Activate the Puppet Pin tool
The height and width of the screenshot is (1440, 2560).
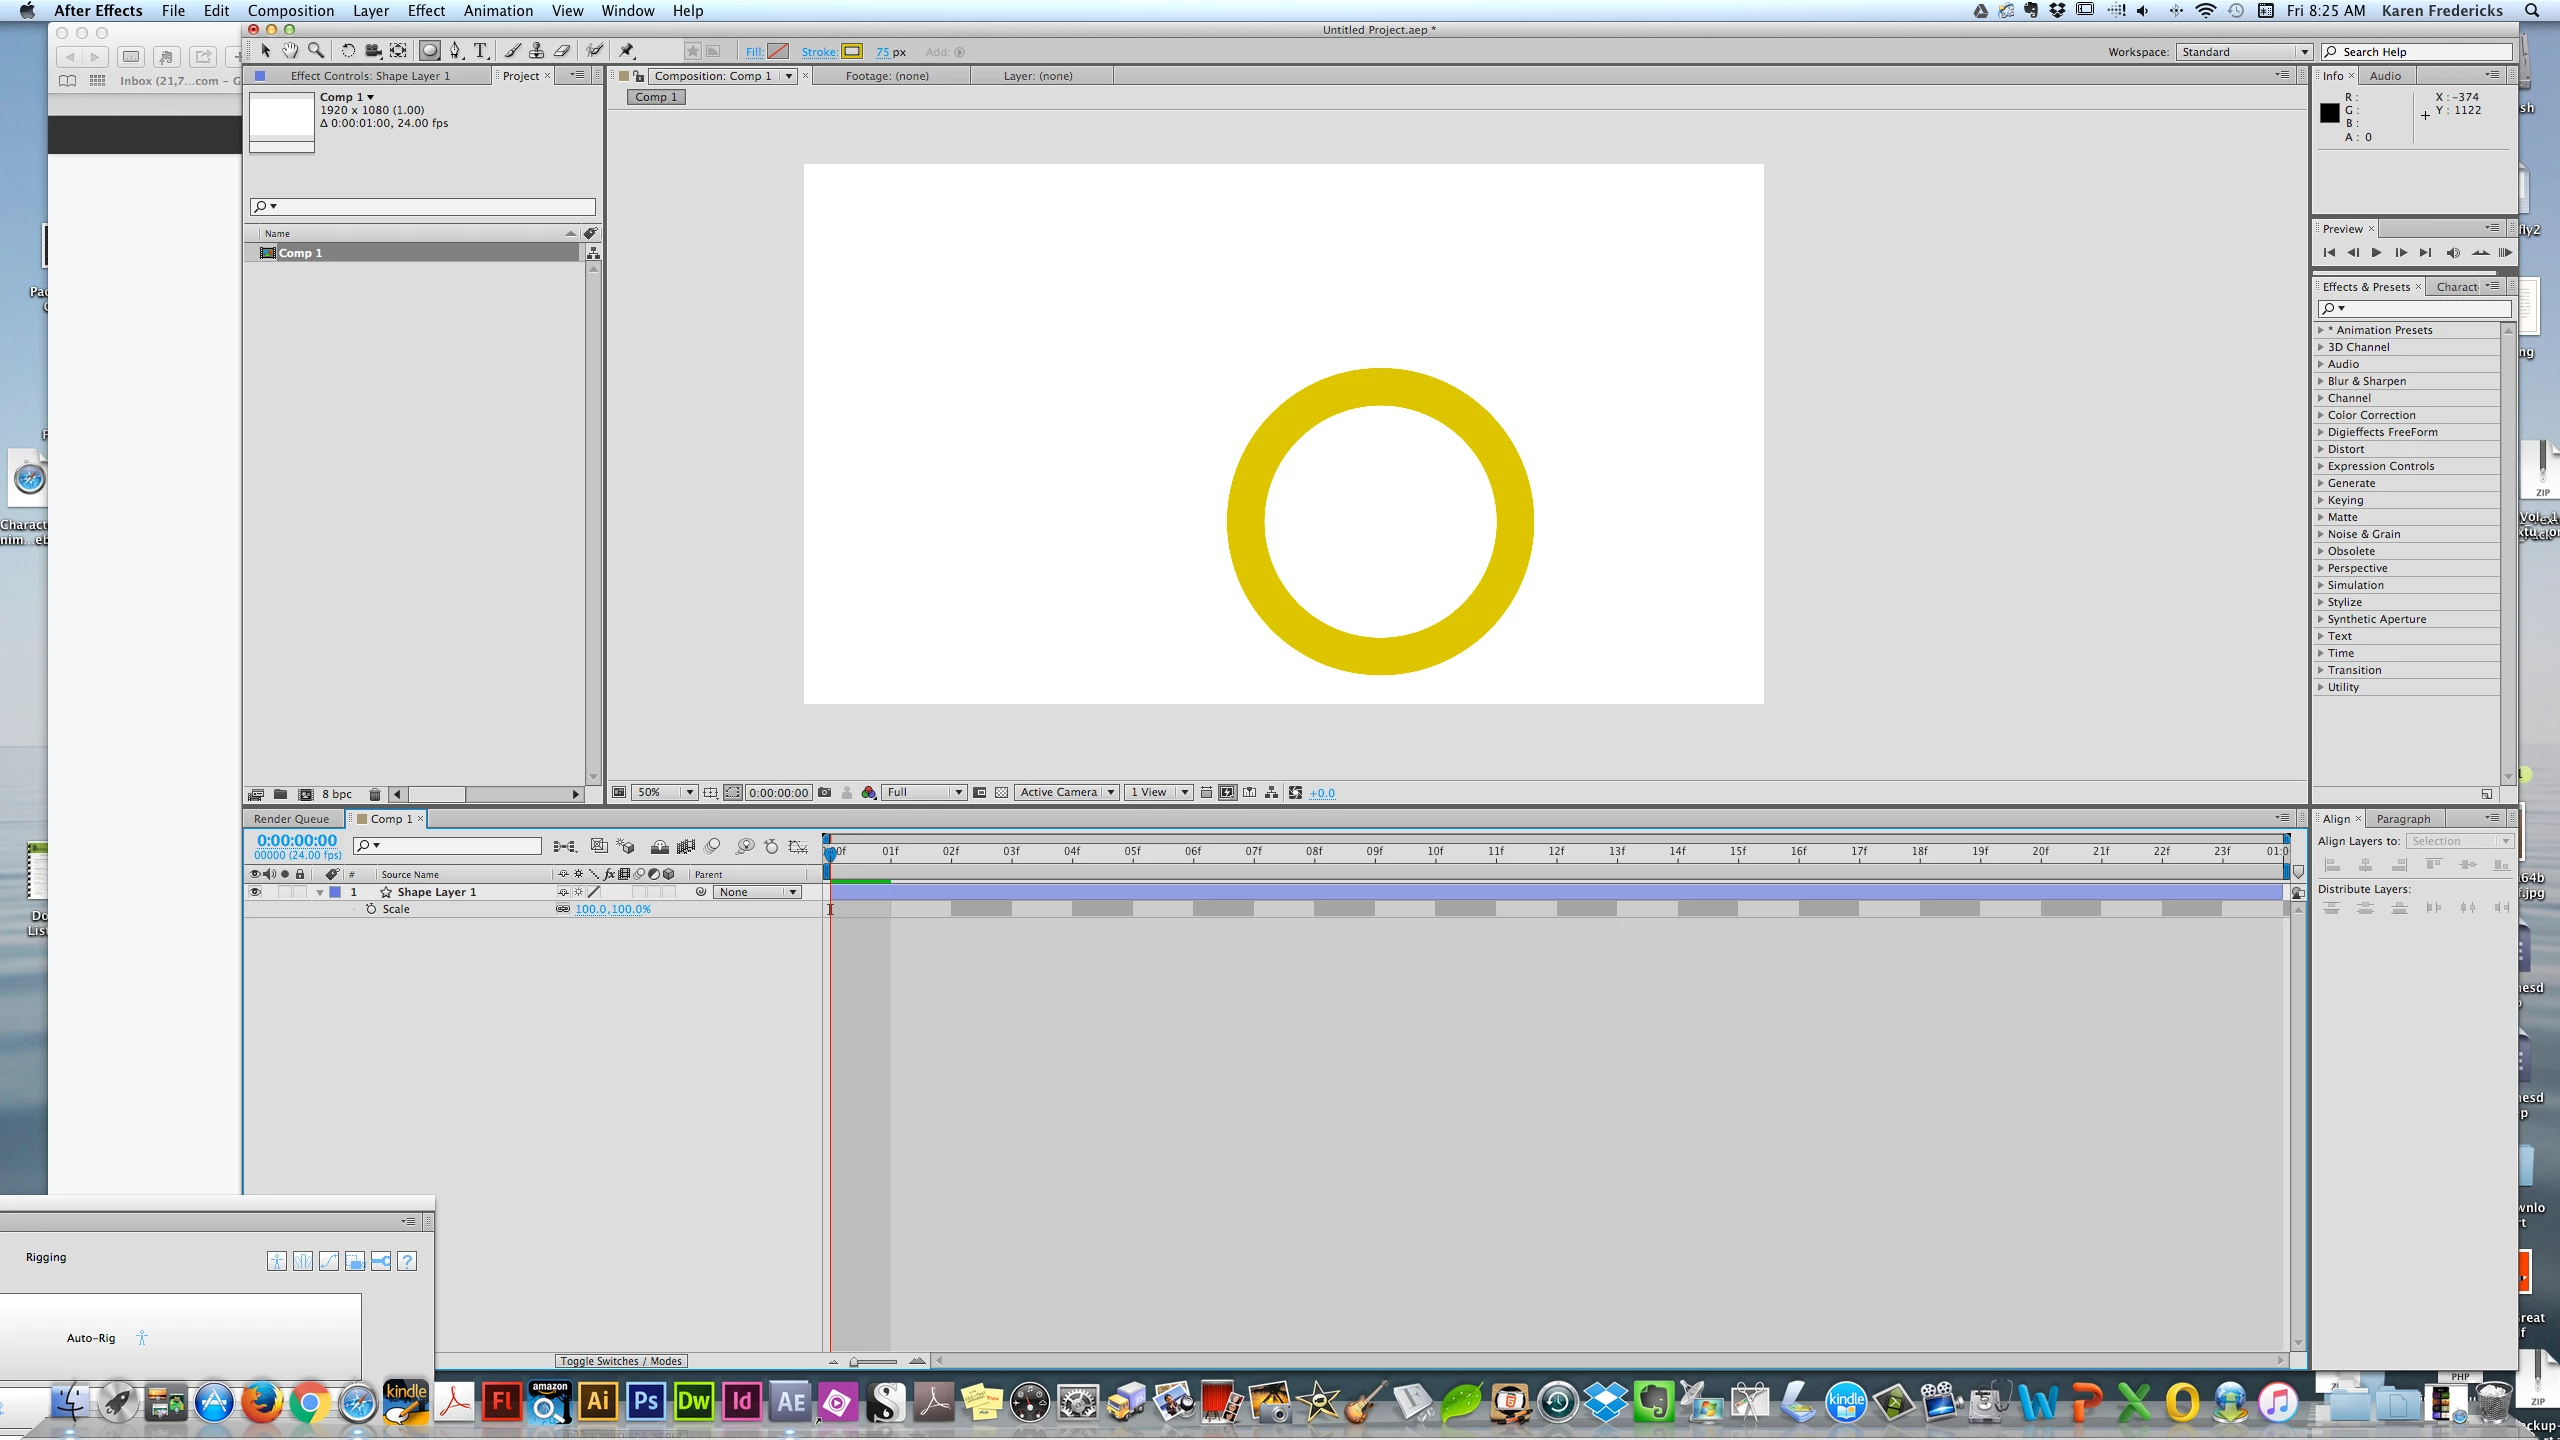(627, 51)
